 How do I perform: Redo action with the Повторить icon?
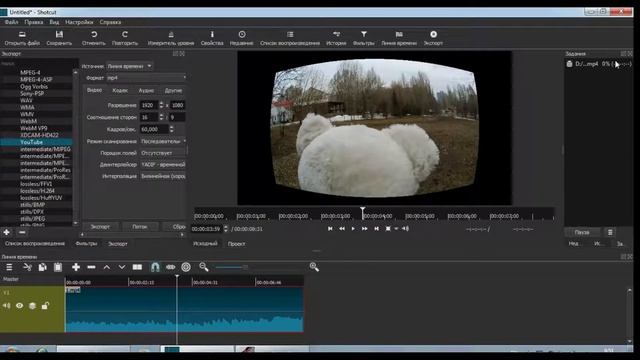(x=125, y=38)
